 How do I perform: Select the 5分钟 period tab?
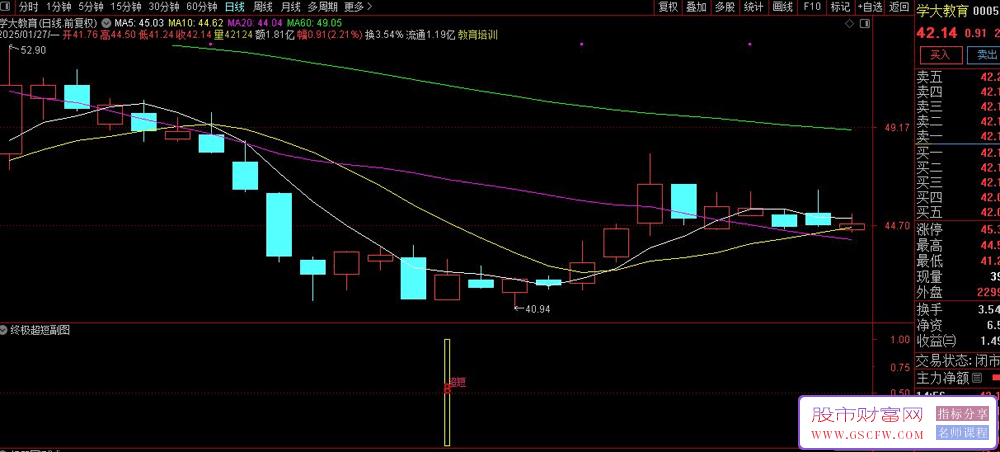(x=91, y=8)
